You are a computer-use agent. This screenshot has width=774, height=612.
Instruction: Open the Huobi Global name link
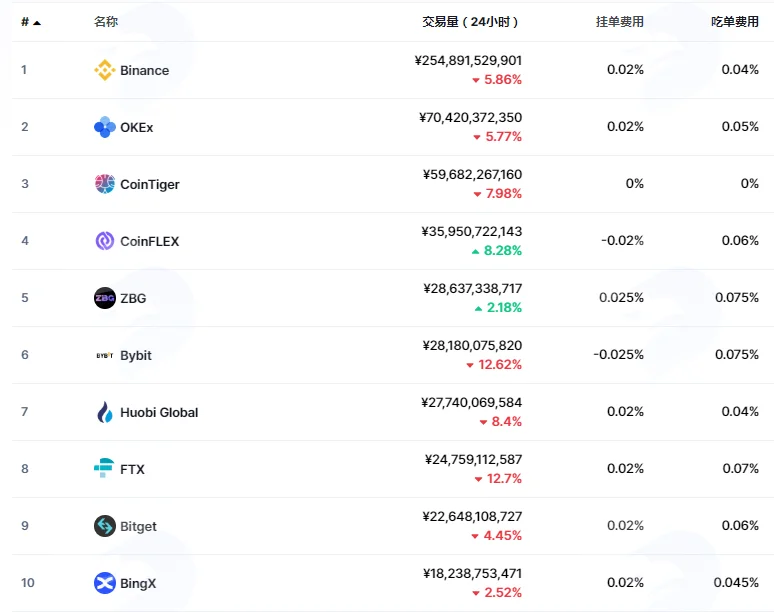click(159, 412)
